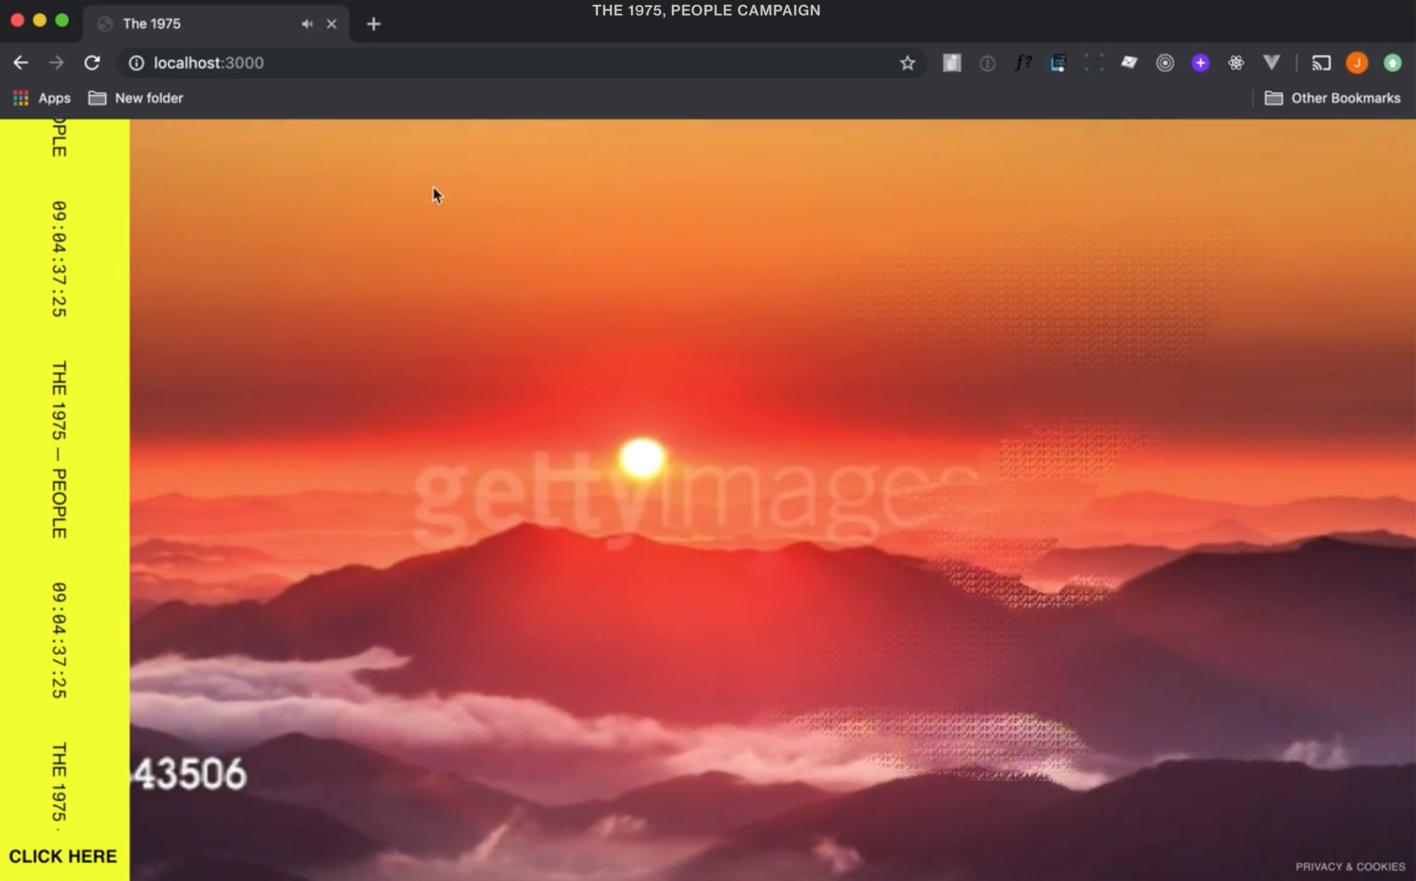1416x881 pixels.
Task: Mute the tab via speaker icon
Action: click(307, 23)
